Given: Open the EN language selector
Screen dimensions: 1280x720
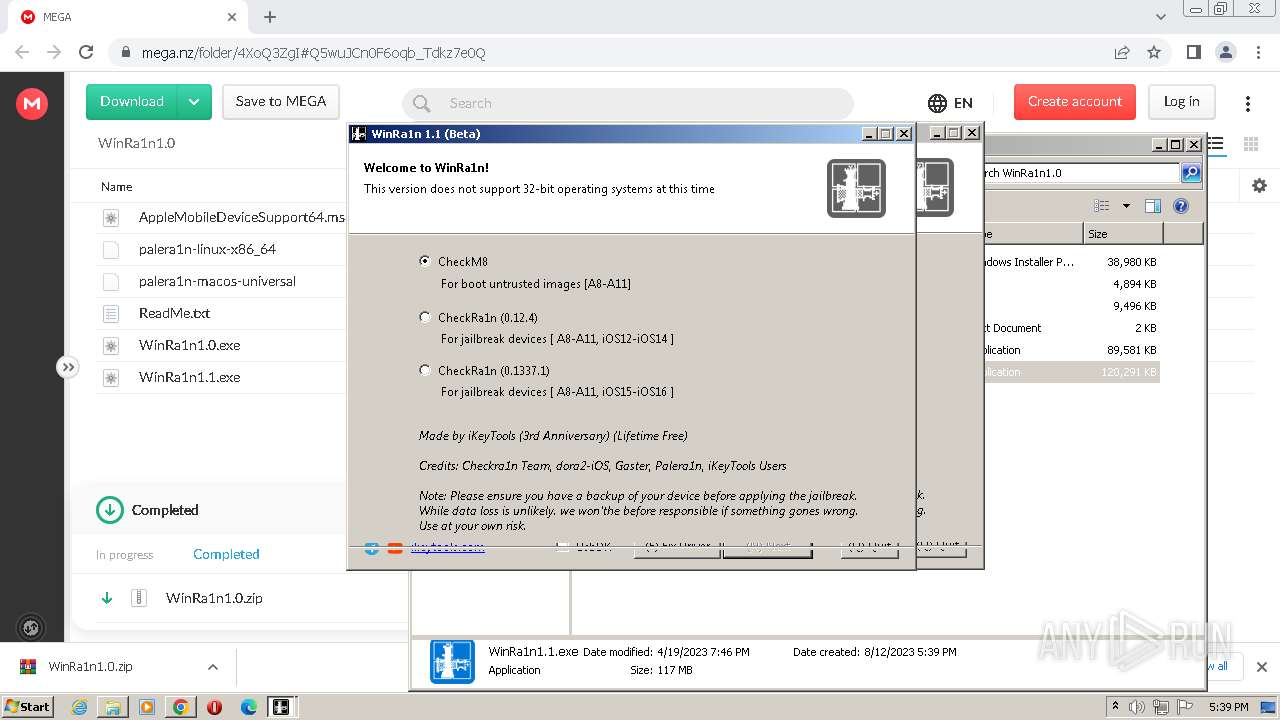Looking at the screenshot, I should (x=950, y=103).
